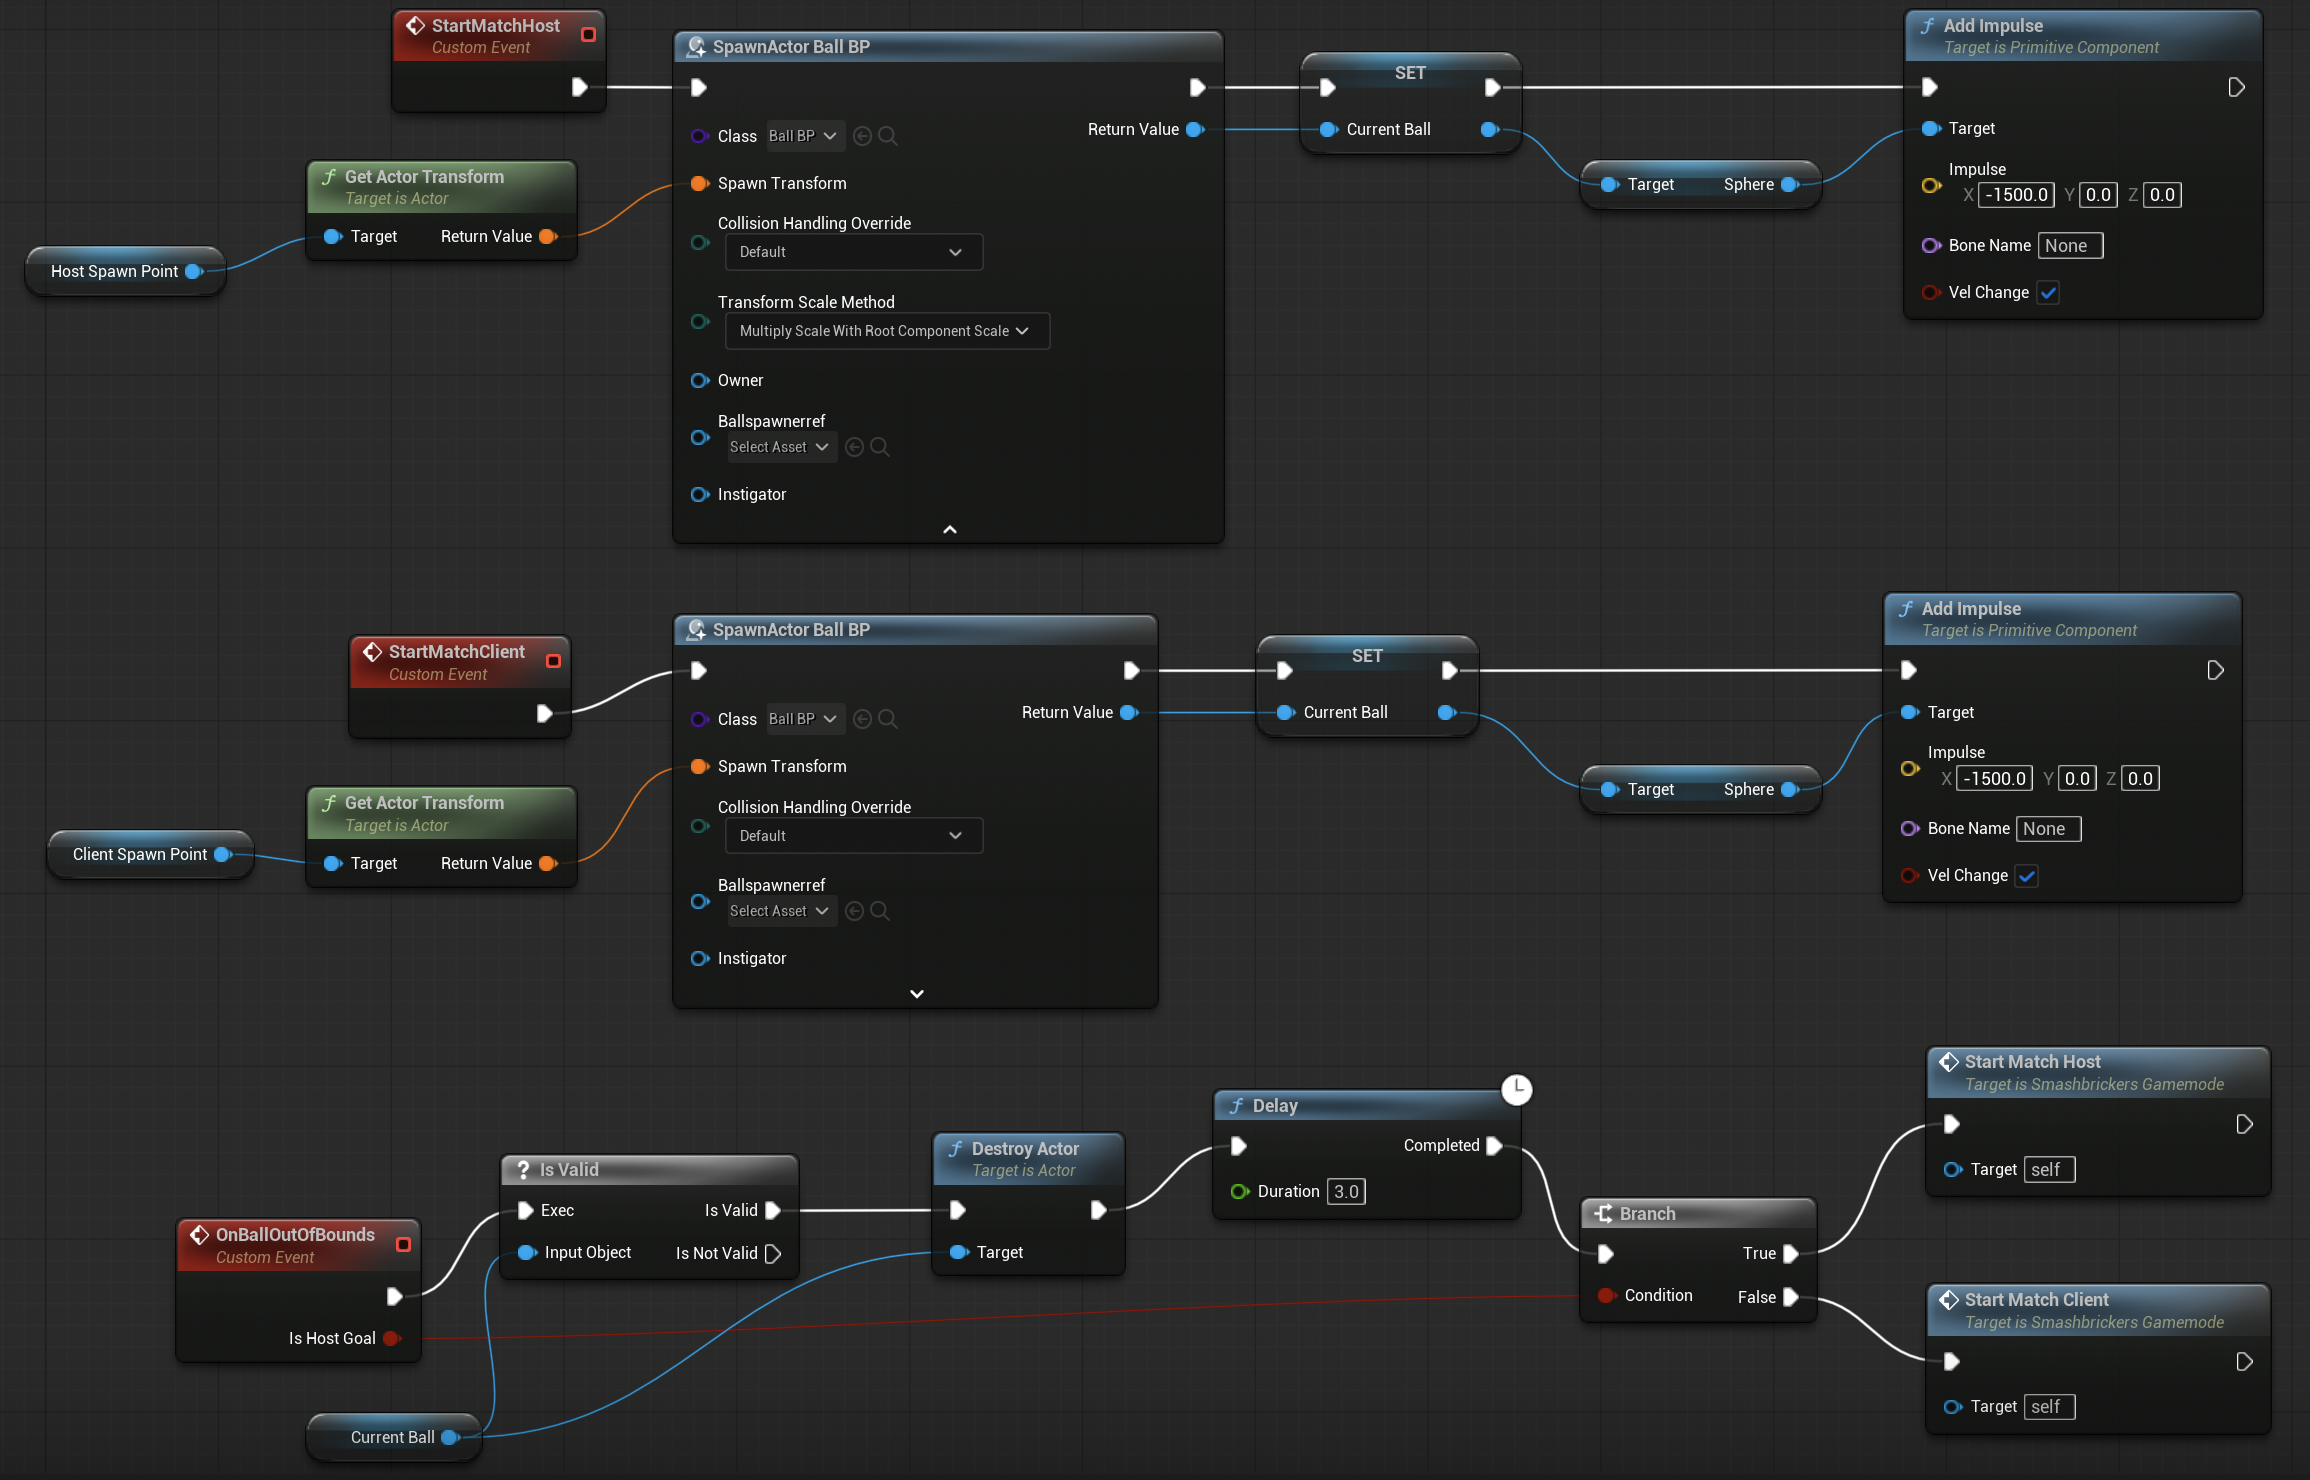This screenshot has width=2310, height=1480.
Task: Select the lower Add Impulse node title
Action: point(1971,609)
